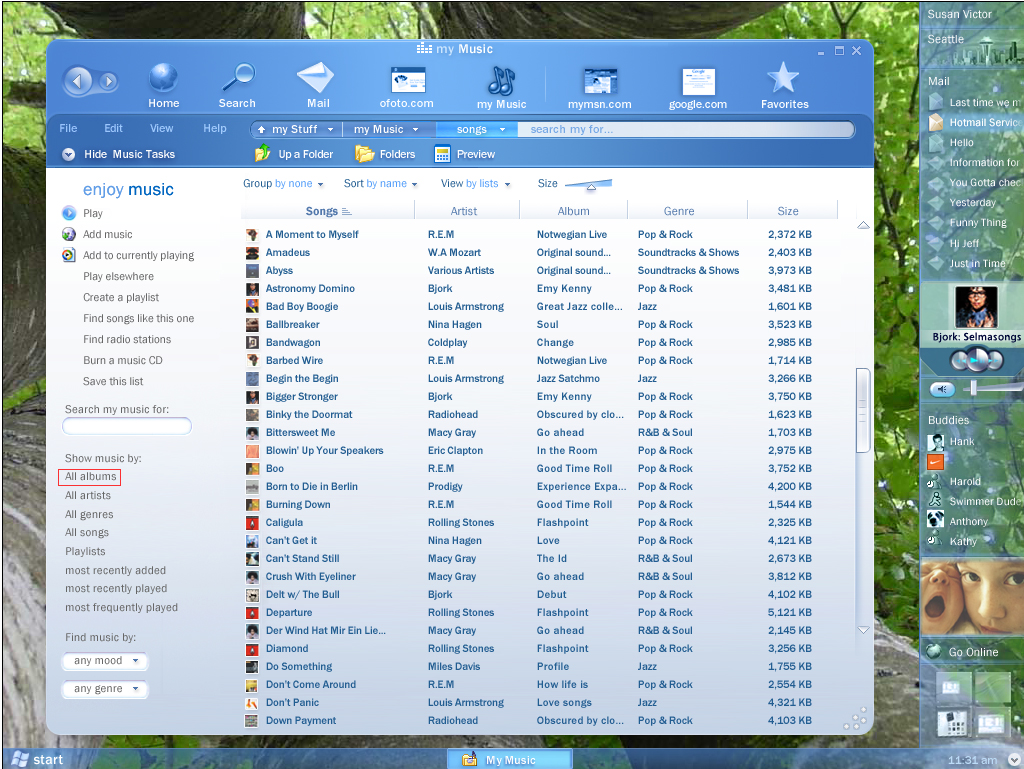
Task: Show music by All artists
Action: [88, 495]
